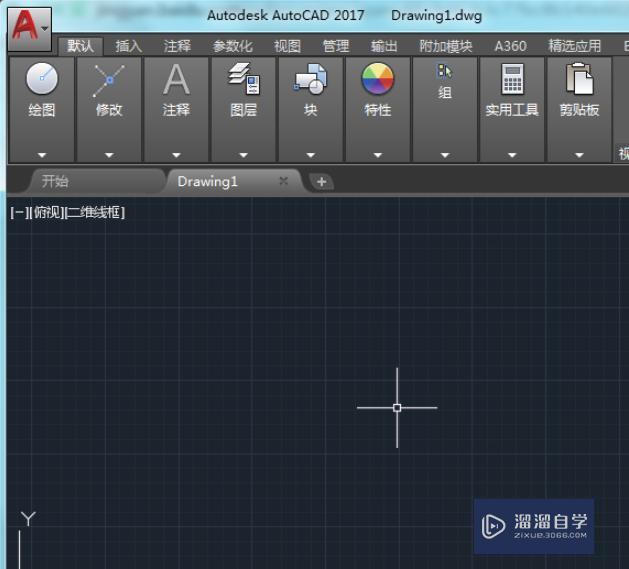Open the 特性 (Properties) color wheel icon
Viewport: 629px width, 569px height.
point(377,79)
